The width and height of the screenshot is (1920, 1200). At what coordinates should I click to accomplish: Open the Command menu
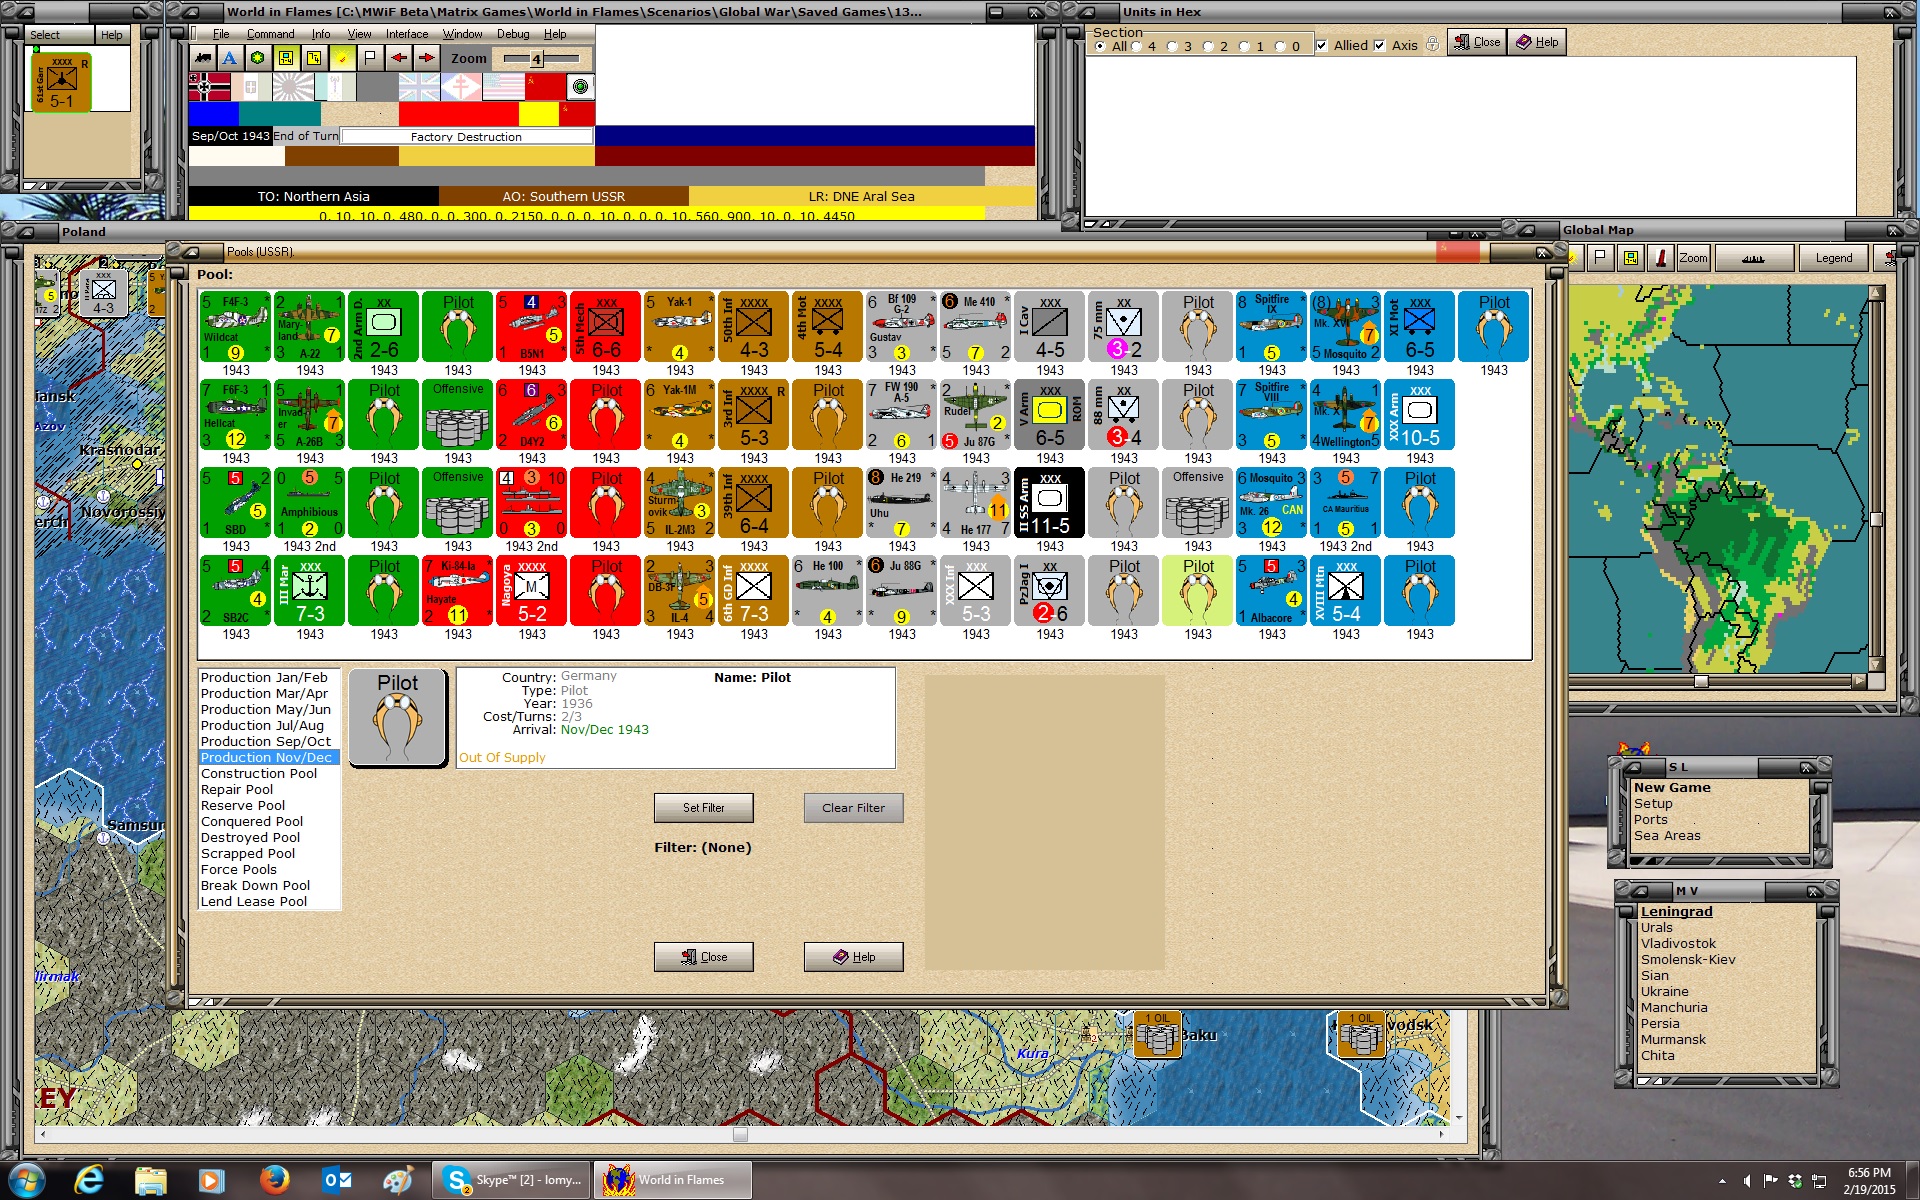pos(270,34)
